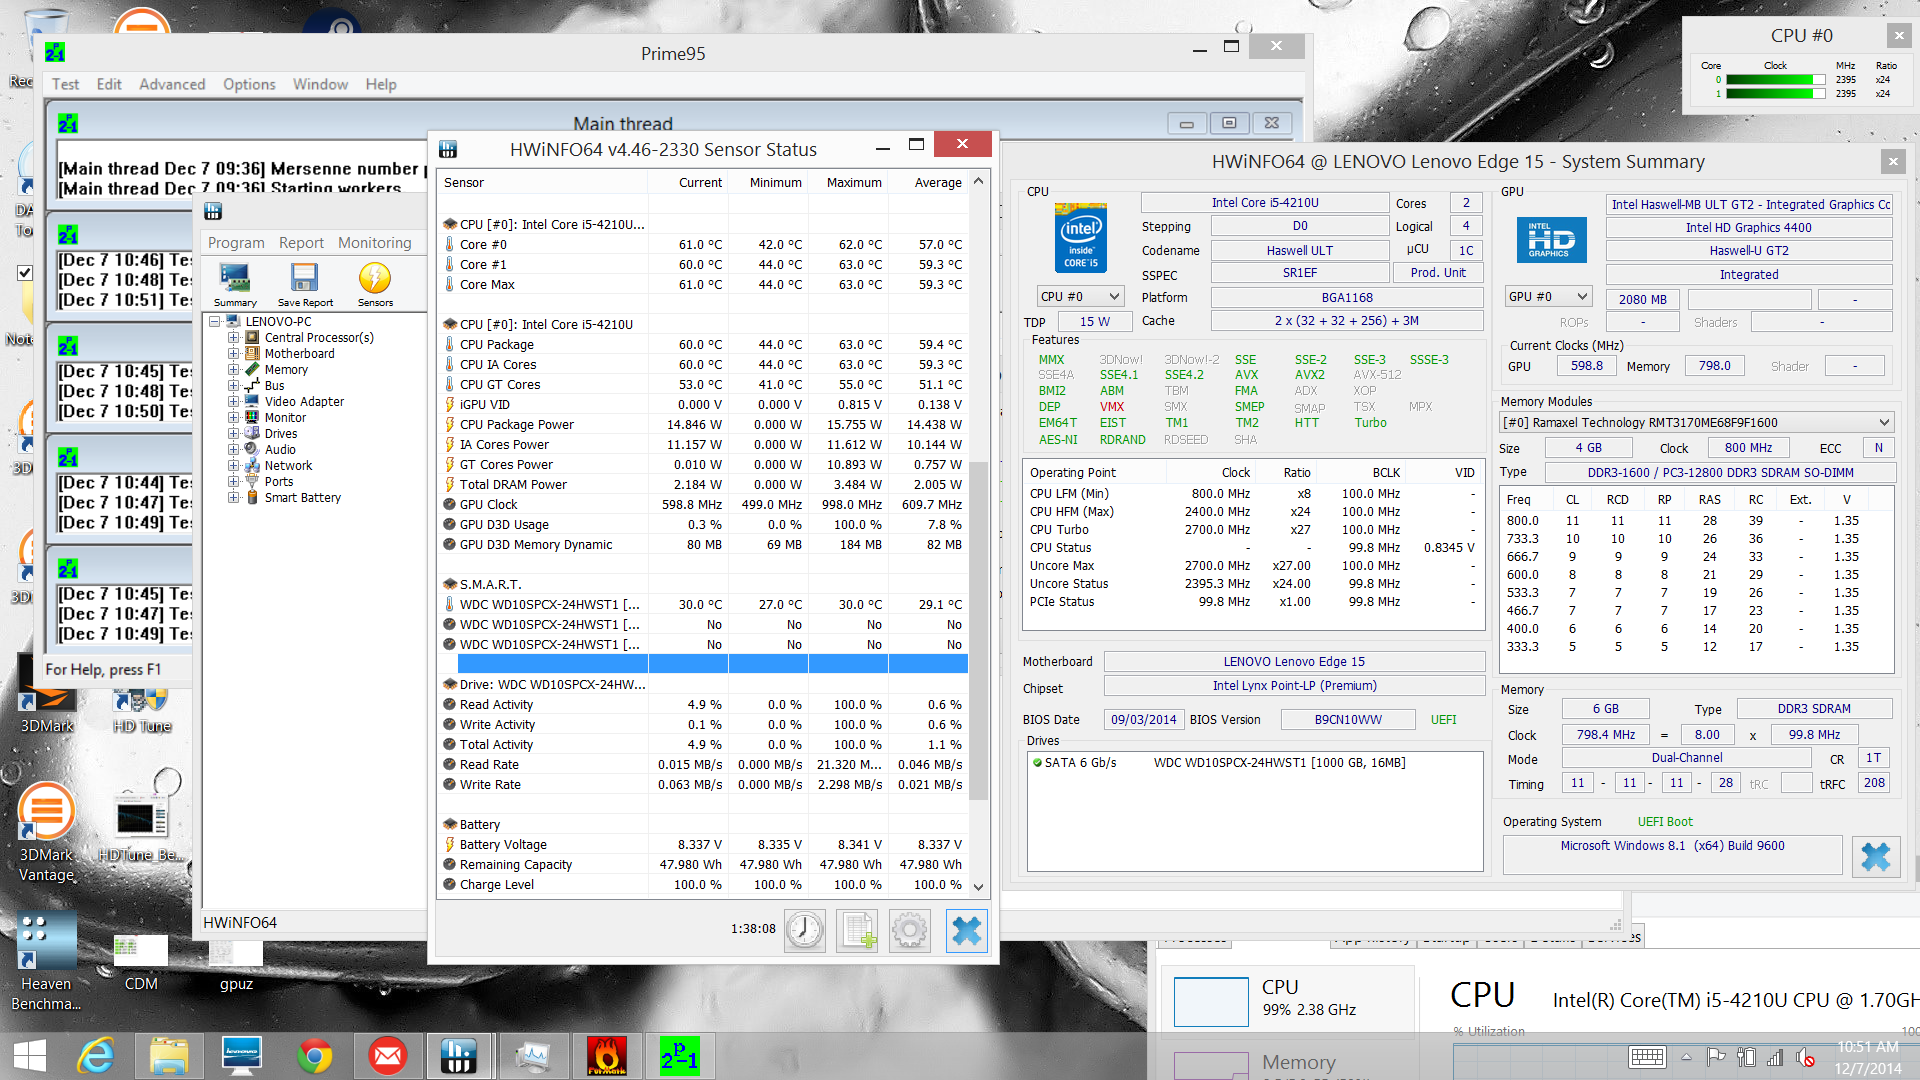Open Prime95 Advanced menu
The width and height of the screenshot is (1920, 1080).
point(172,84)
